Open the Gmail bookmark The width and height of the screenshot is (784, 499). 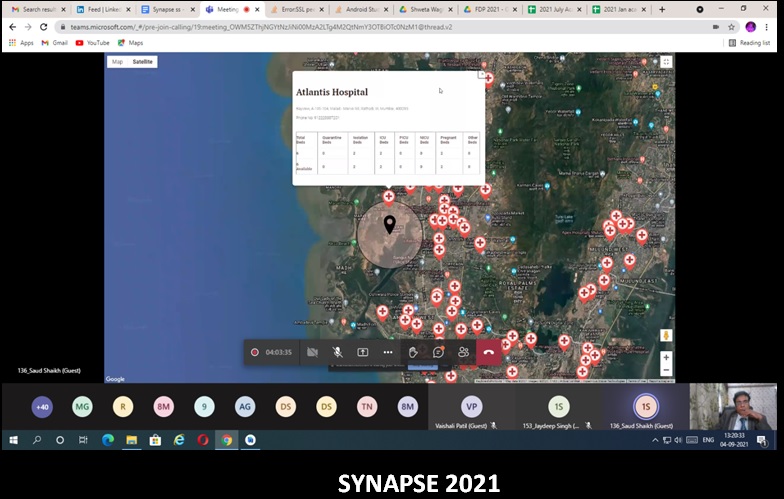click(54, 43)
